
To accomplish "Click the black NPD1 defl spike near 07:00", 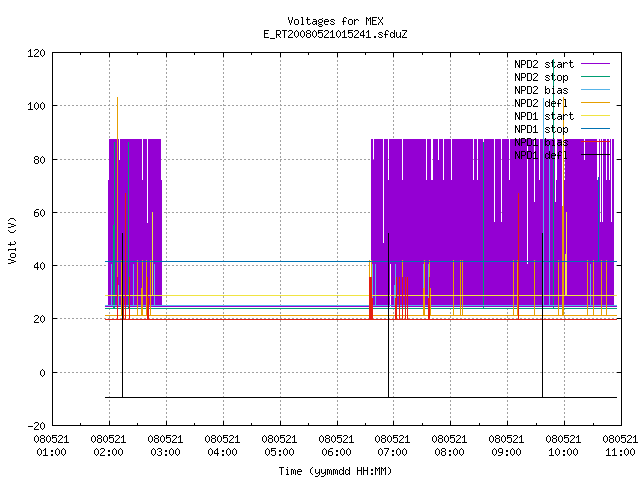I will click(x=389, y=314).
